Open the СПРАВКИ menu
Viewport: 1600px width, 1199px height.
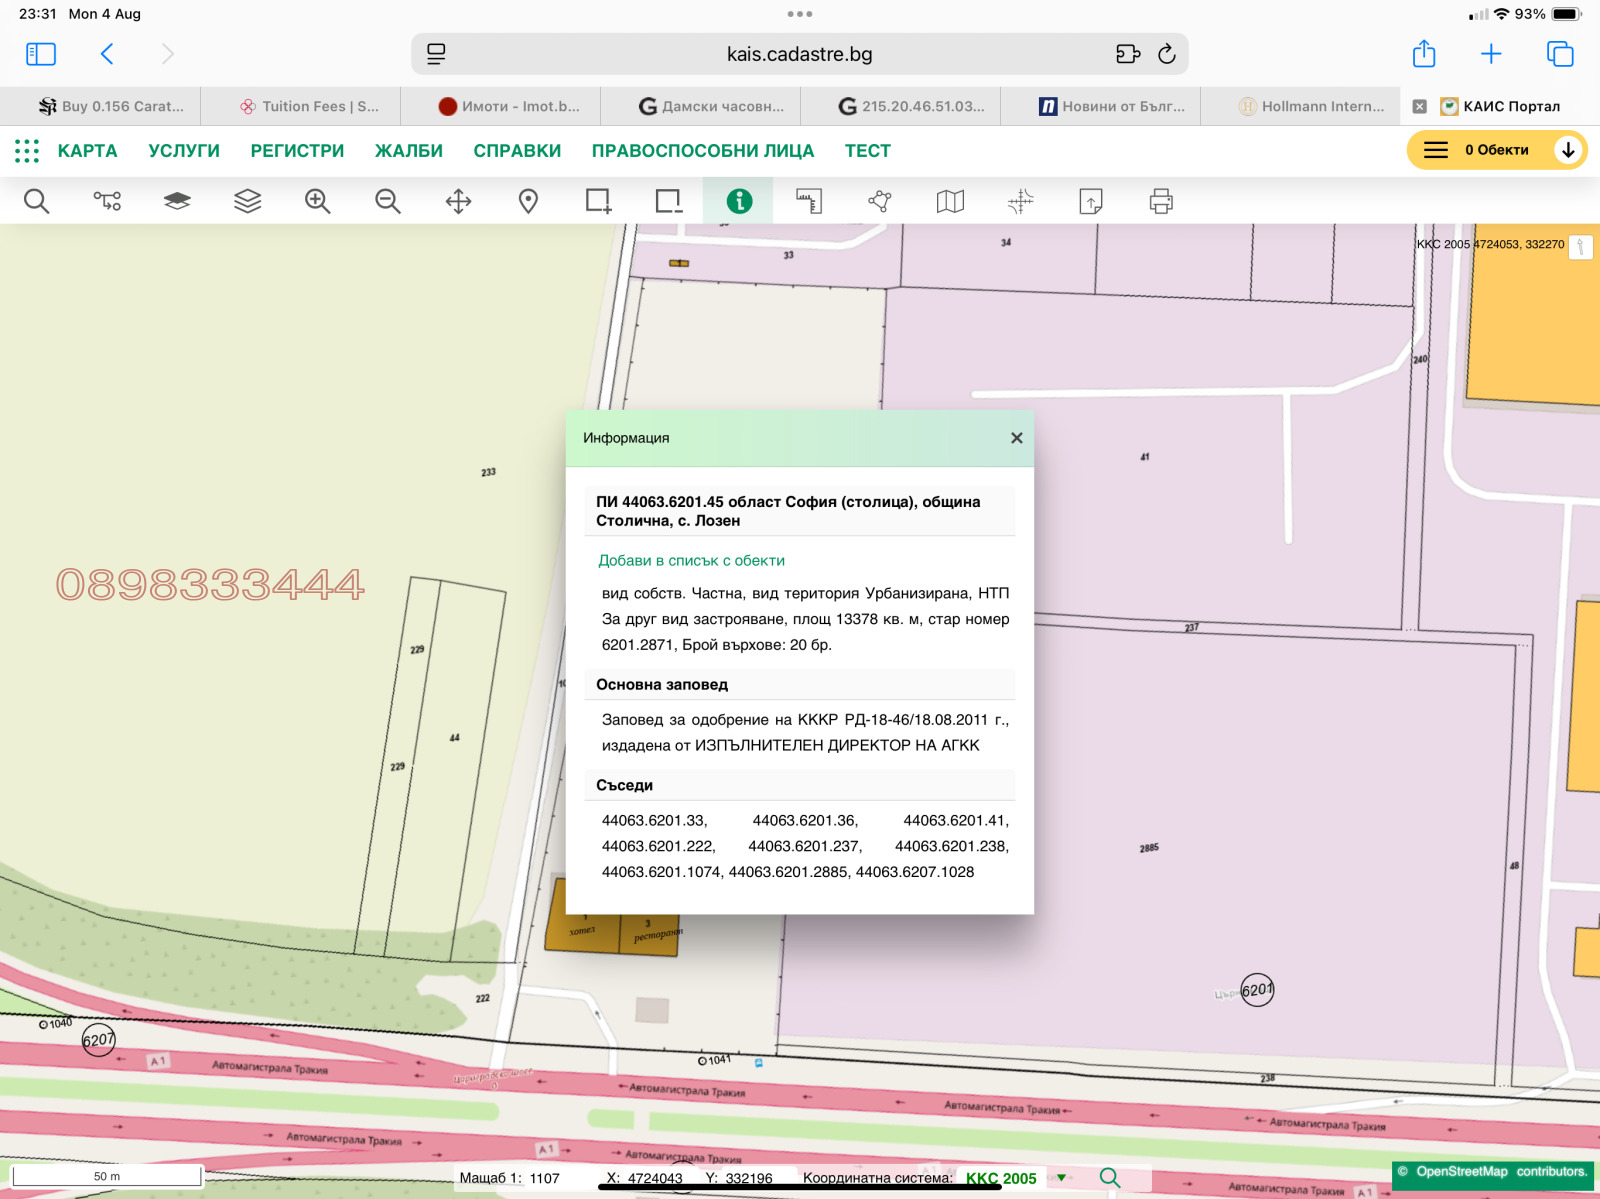pos(517,151)
